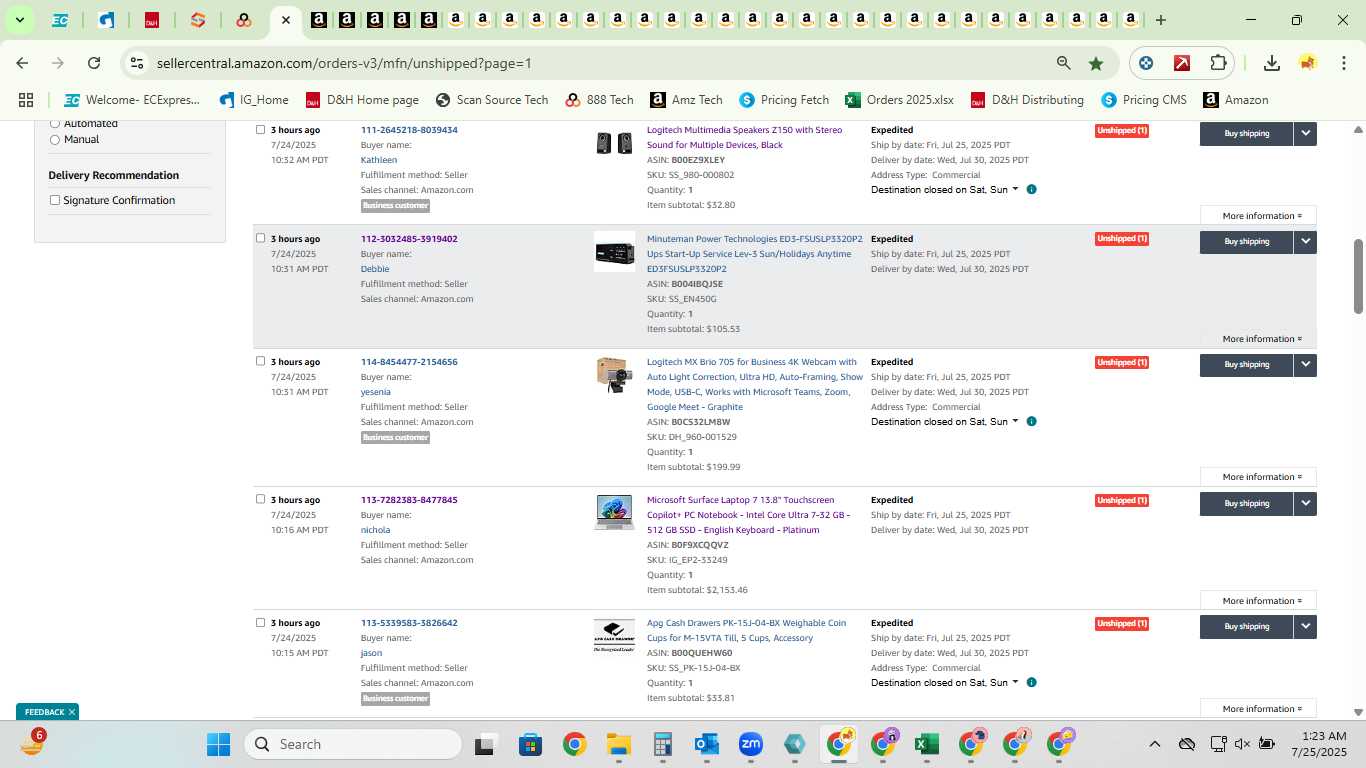Show hidden system tray icons

pyautogui.click(x=1154, y=744)
